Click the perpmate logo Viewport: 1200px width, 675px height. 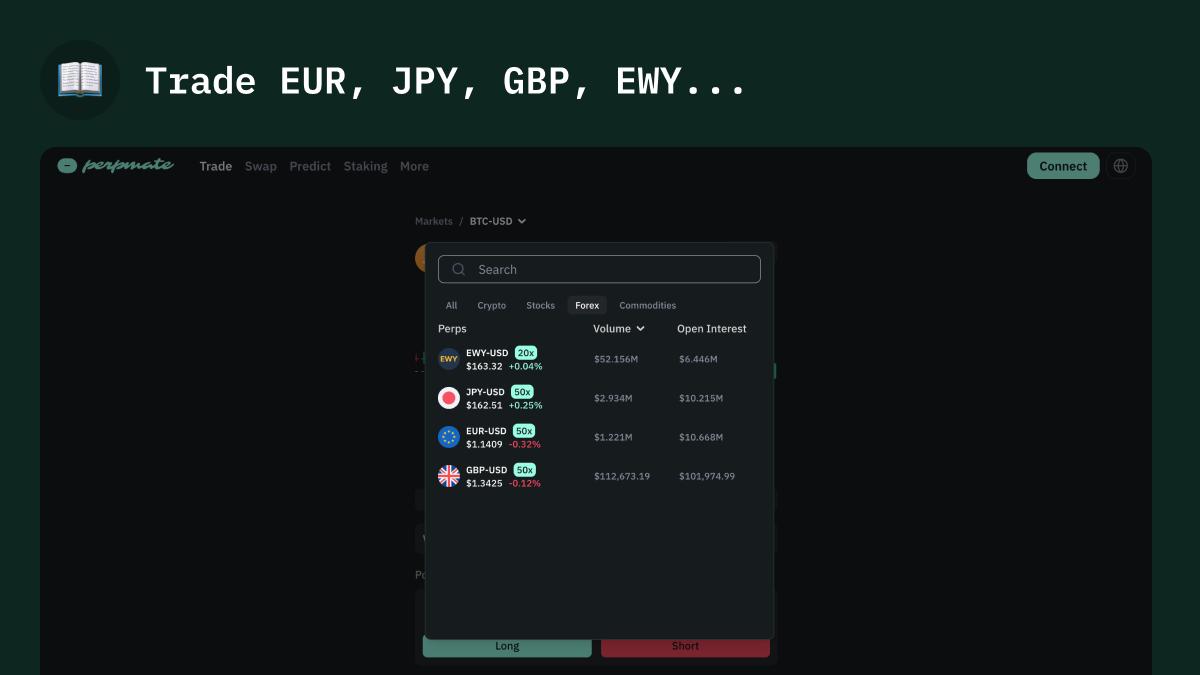[x=115, y=166]
